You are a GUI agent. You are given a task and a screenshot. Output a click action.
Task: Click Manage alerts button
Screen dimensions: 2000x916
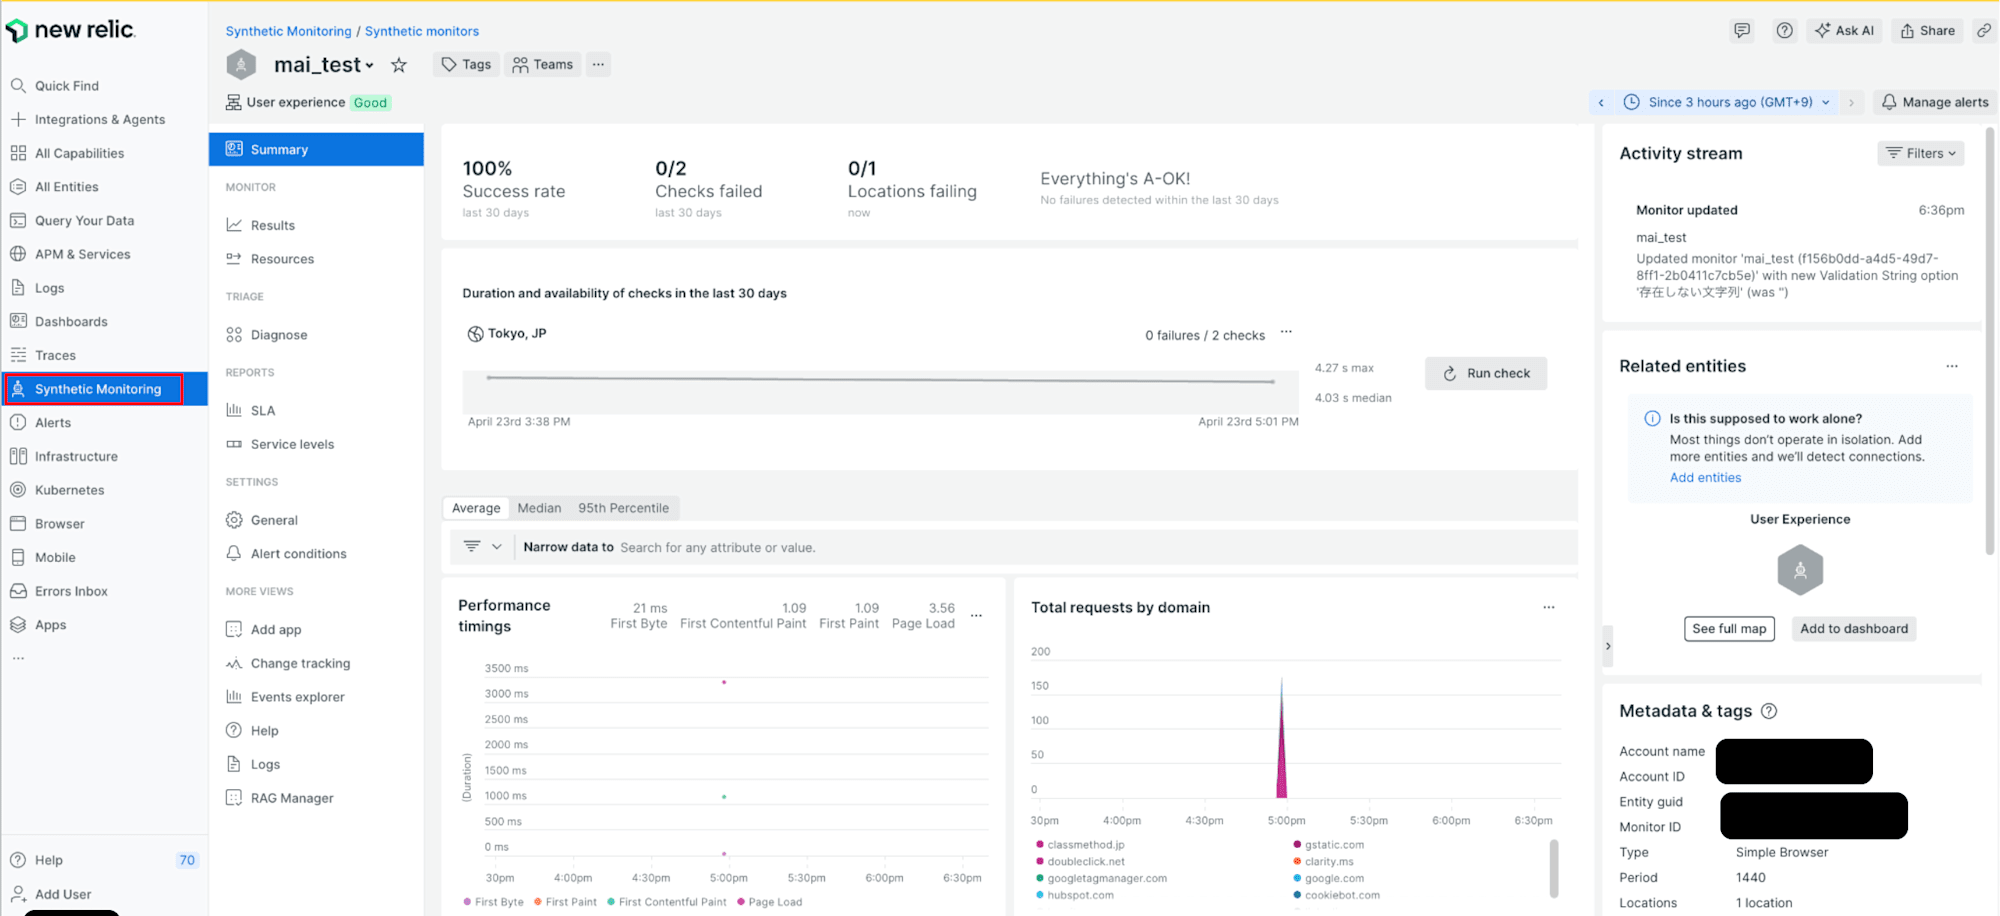[1935, 102]
